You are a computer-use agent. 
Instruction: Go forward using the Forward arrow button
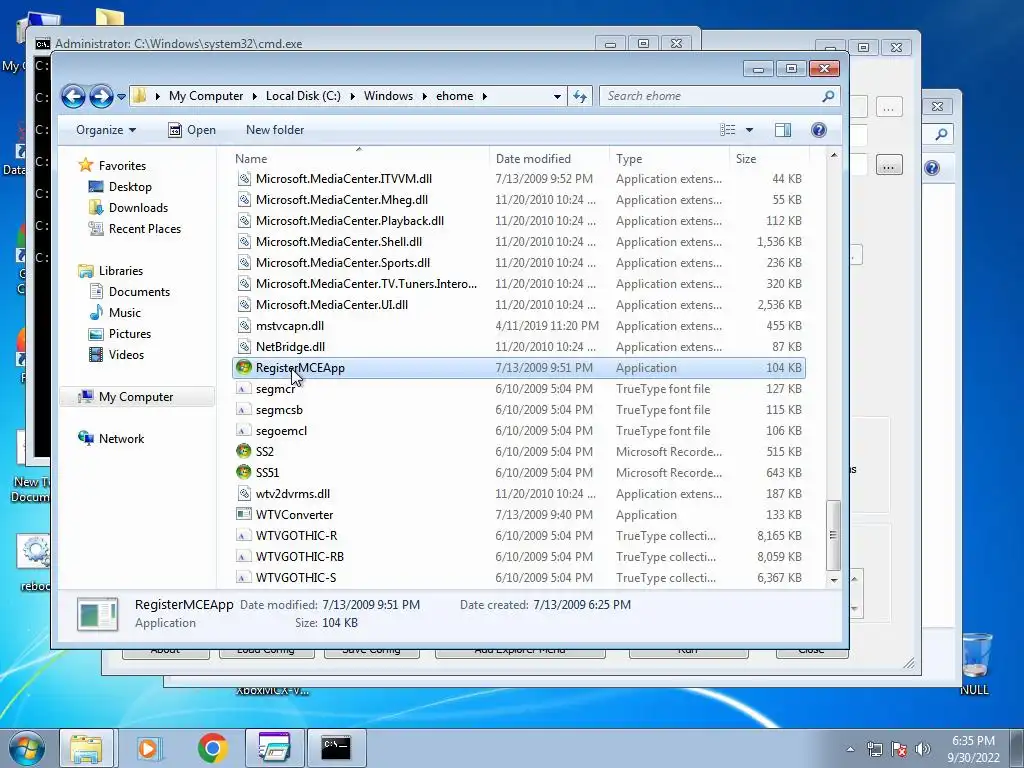(101, 97)
